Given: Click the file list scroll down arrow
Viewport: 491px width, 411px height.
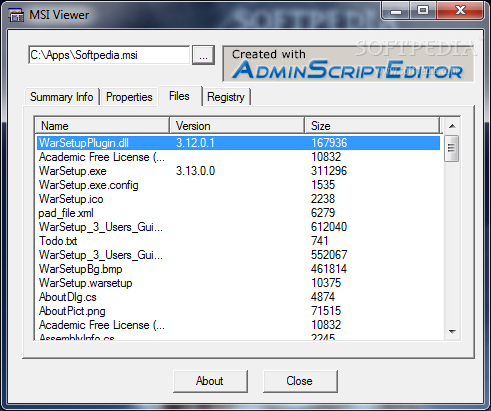Looking at the screenshot, I should (x=452, y=332).
